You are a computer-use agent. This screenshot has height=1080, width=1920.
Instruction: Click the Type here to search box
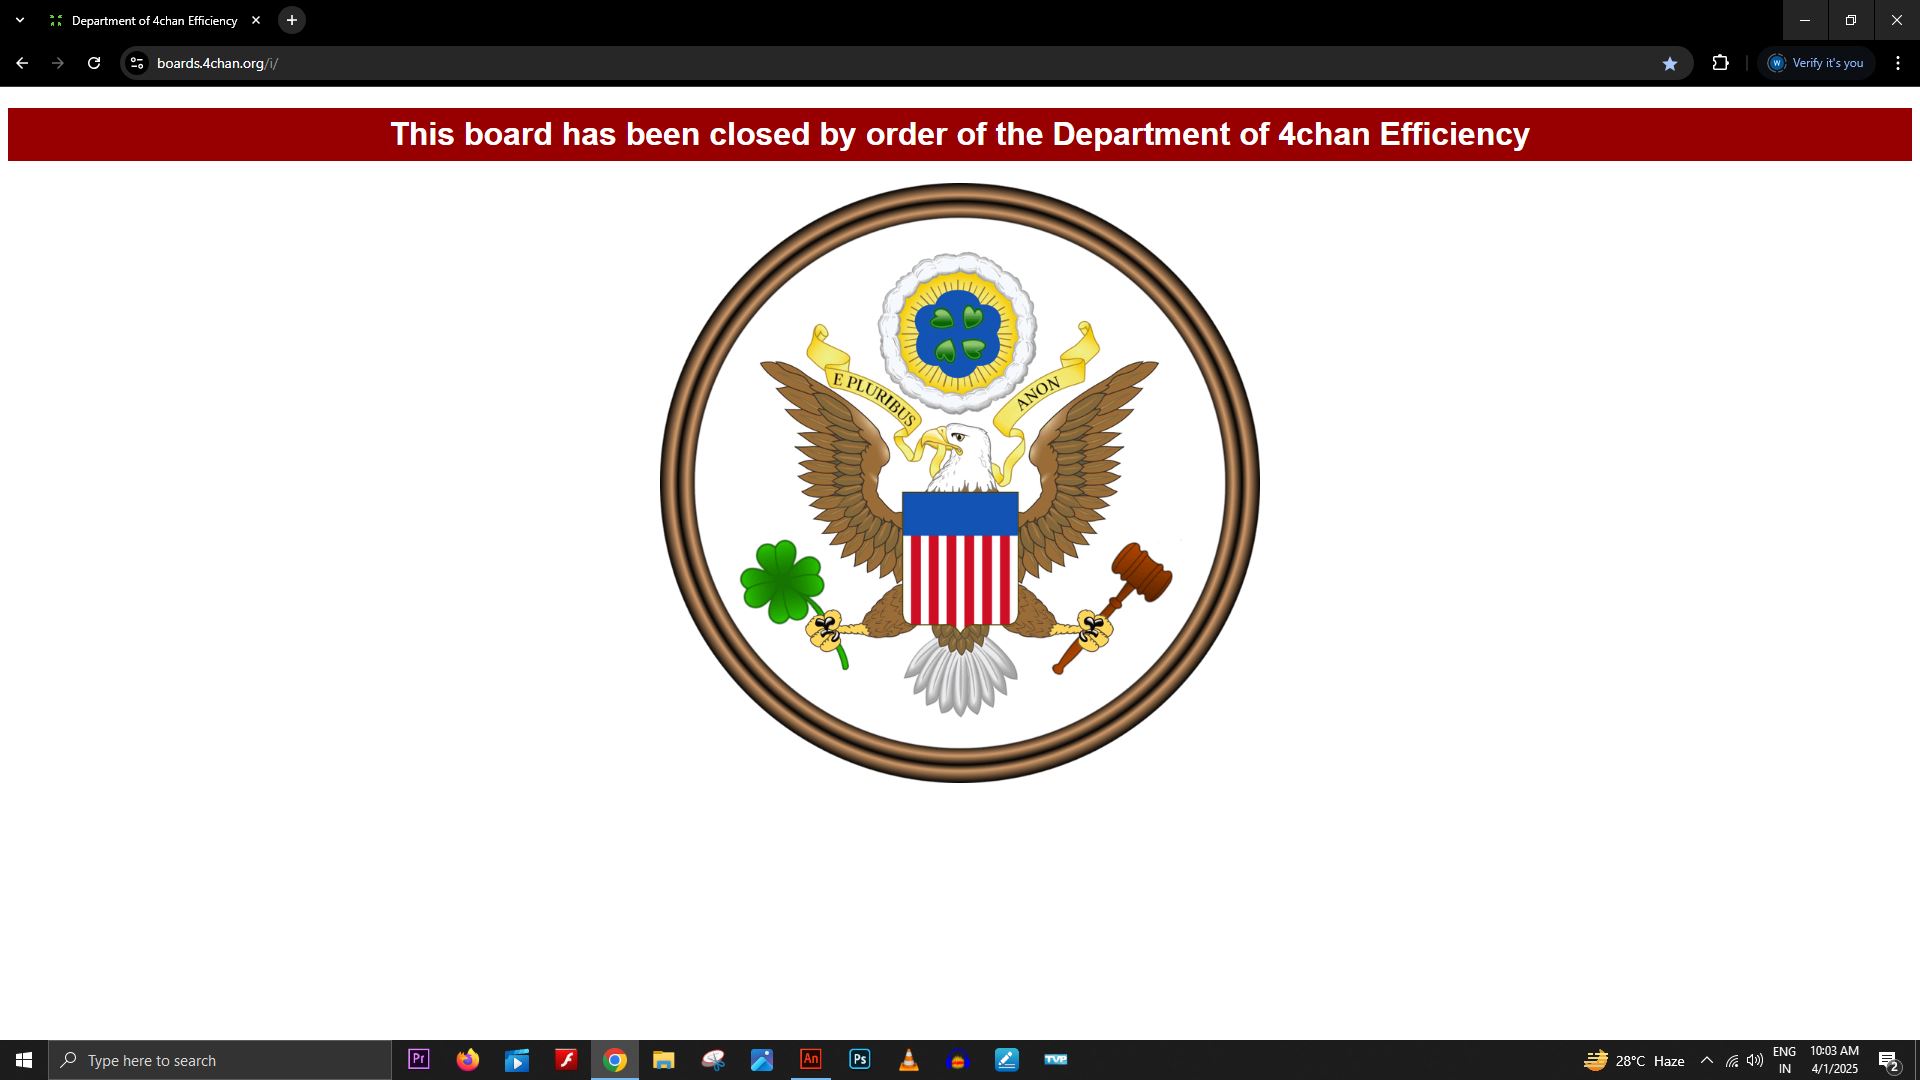coord(220,1060)
